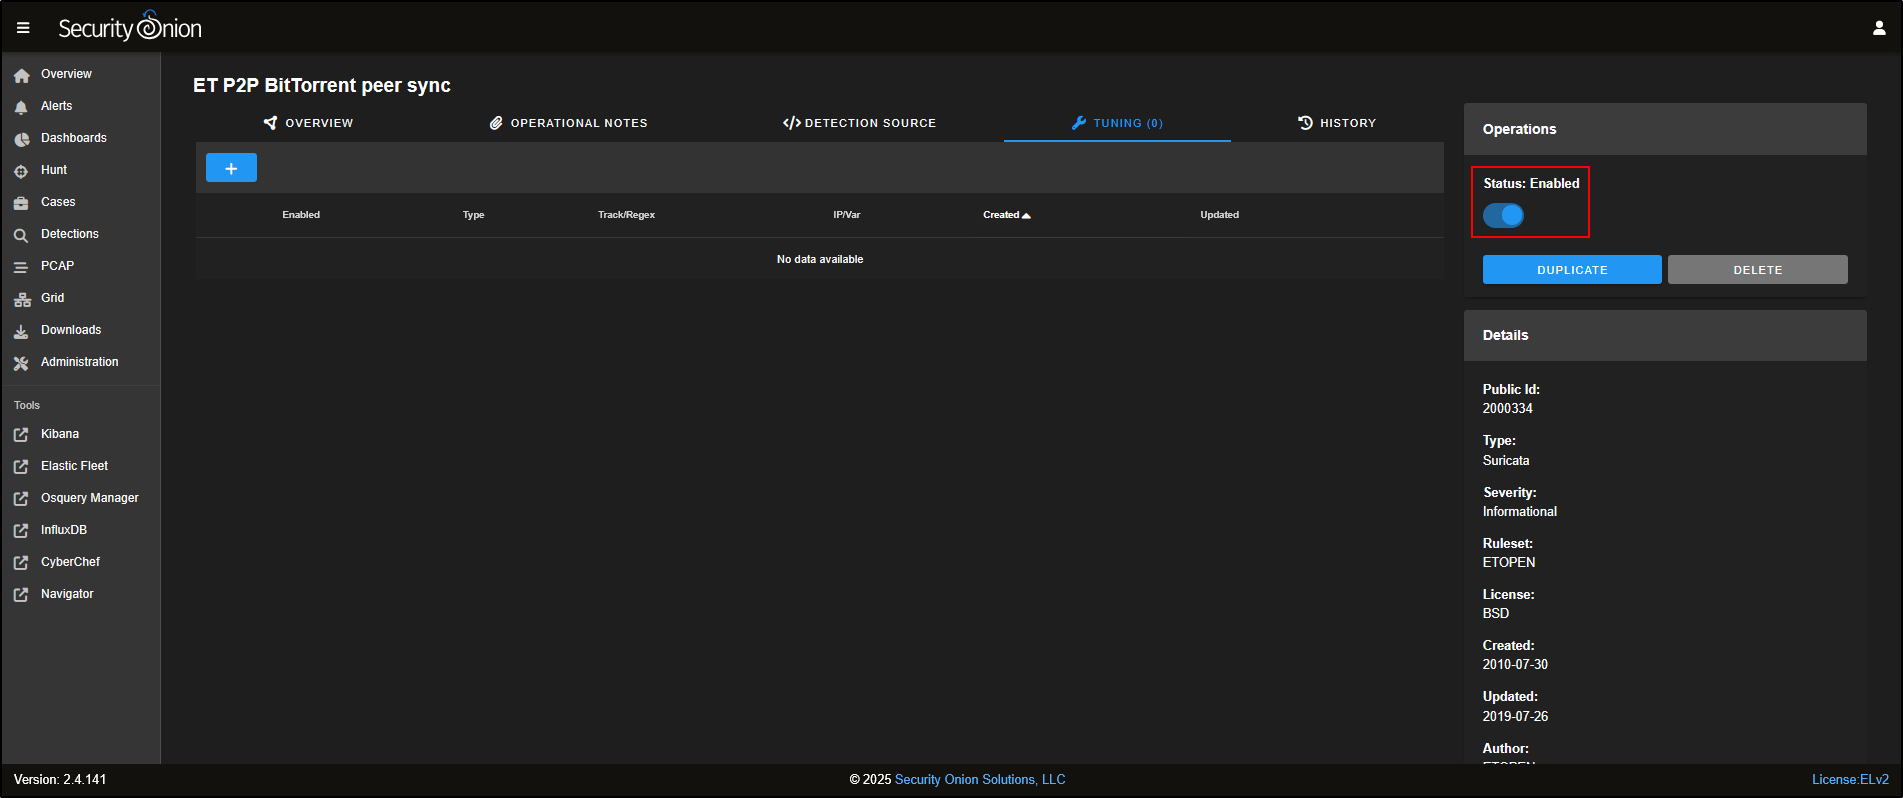Open Grid via the network icon
This screenshot has height=798, width=1903.
point(21,299)
